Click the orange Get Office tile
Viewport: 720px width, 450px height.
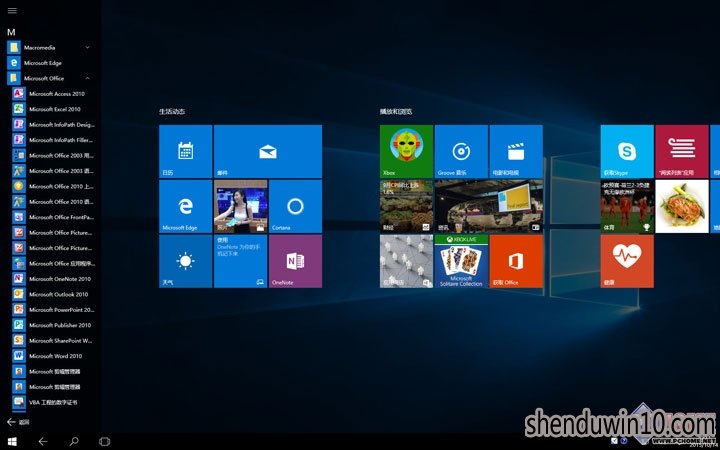pos(516,261)
